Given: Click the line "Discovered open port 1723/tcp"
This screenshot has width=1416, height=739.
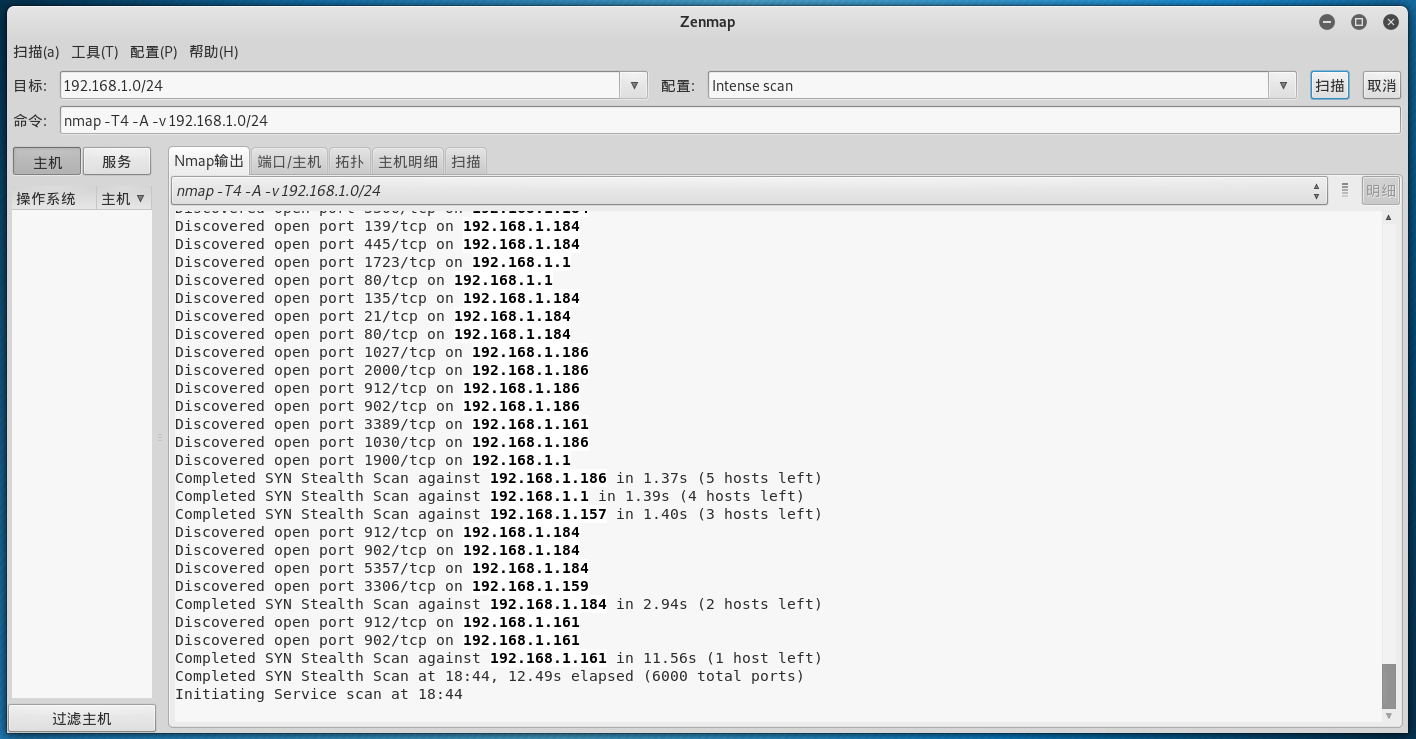Looking at the screenshot, I should click(373, 262).
